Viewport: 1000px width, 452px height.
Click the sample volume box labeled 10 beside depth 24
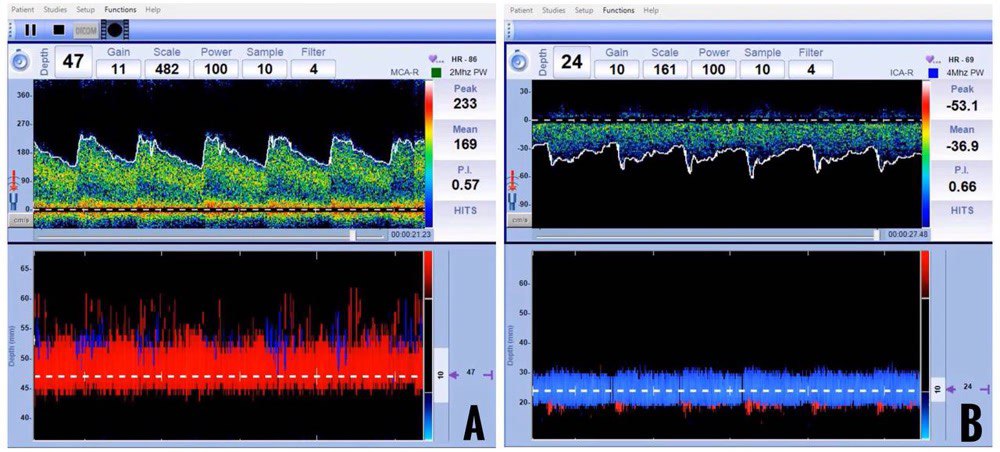tap(939, 388)
